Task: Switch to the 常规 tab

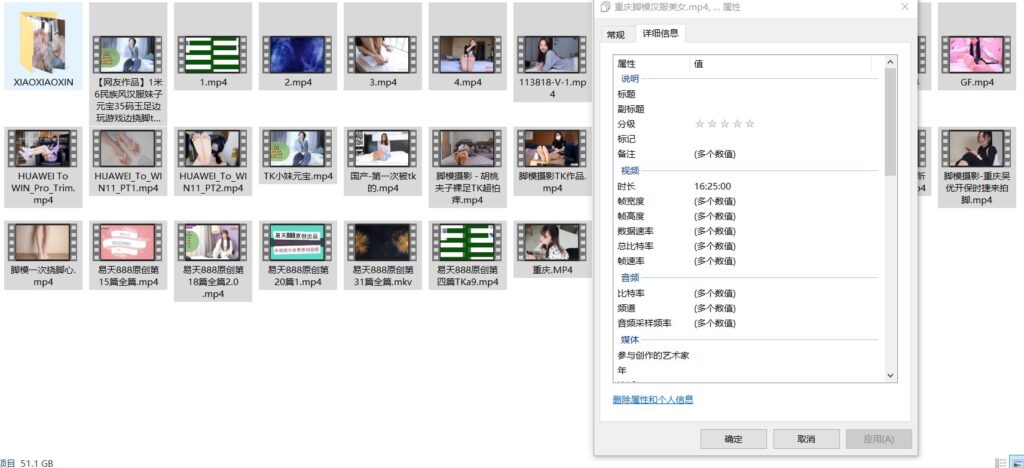Action: pyautogui.click(x=615, y=35)
